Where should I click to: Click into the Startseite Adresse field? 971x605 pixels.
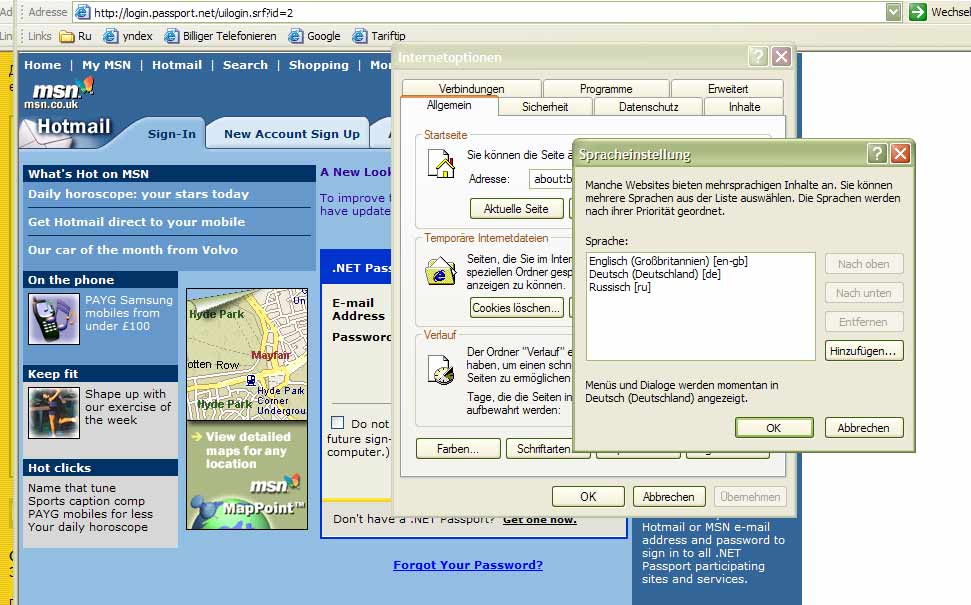pos(551,179)
